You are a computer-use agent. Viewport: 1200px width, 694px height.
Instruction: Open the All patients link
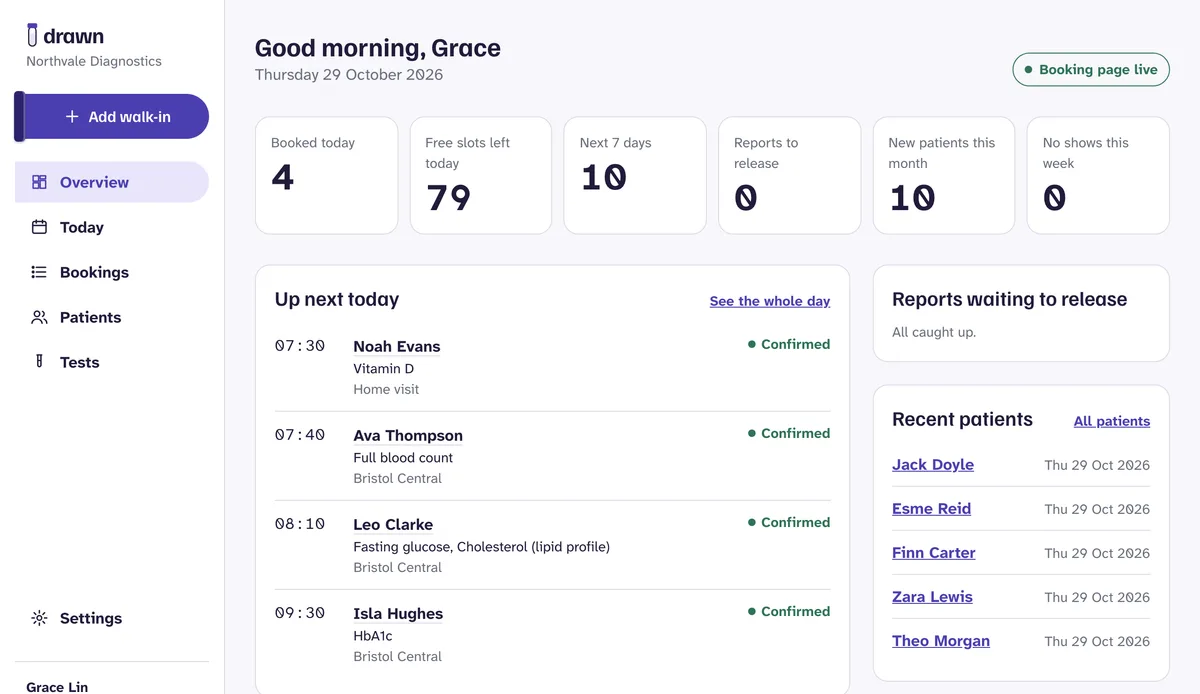click(1112, 421)
